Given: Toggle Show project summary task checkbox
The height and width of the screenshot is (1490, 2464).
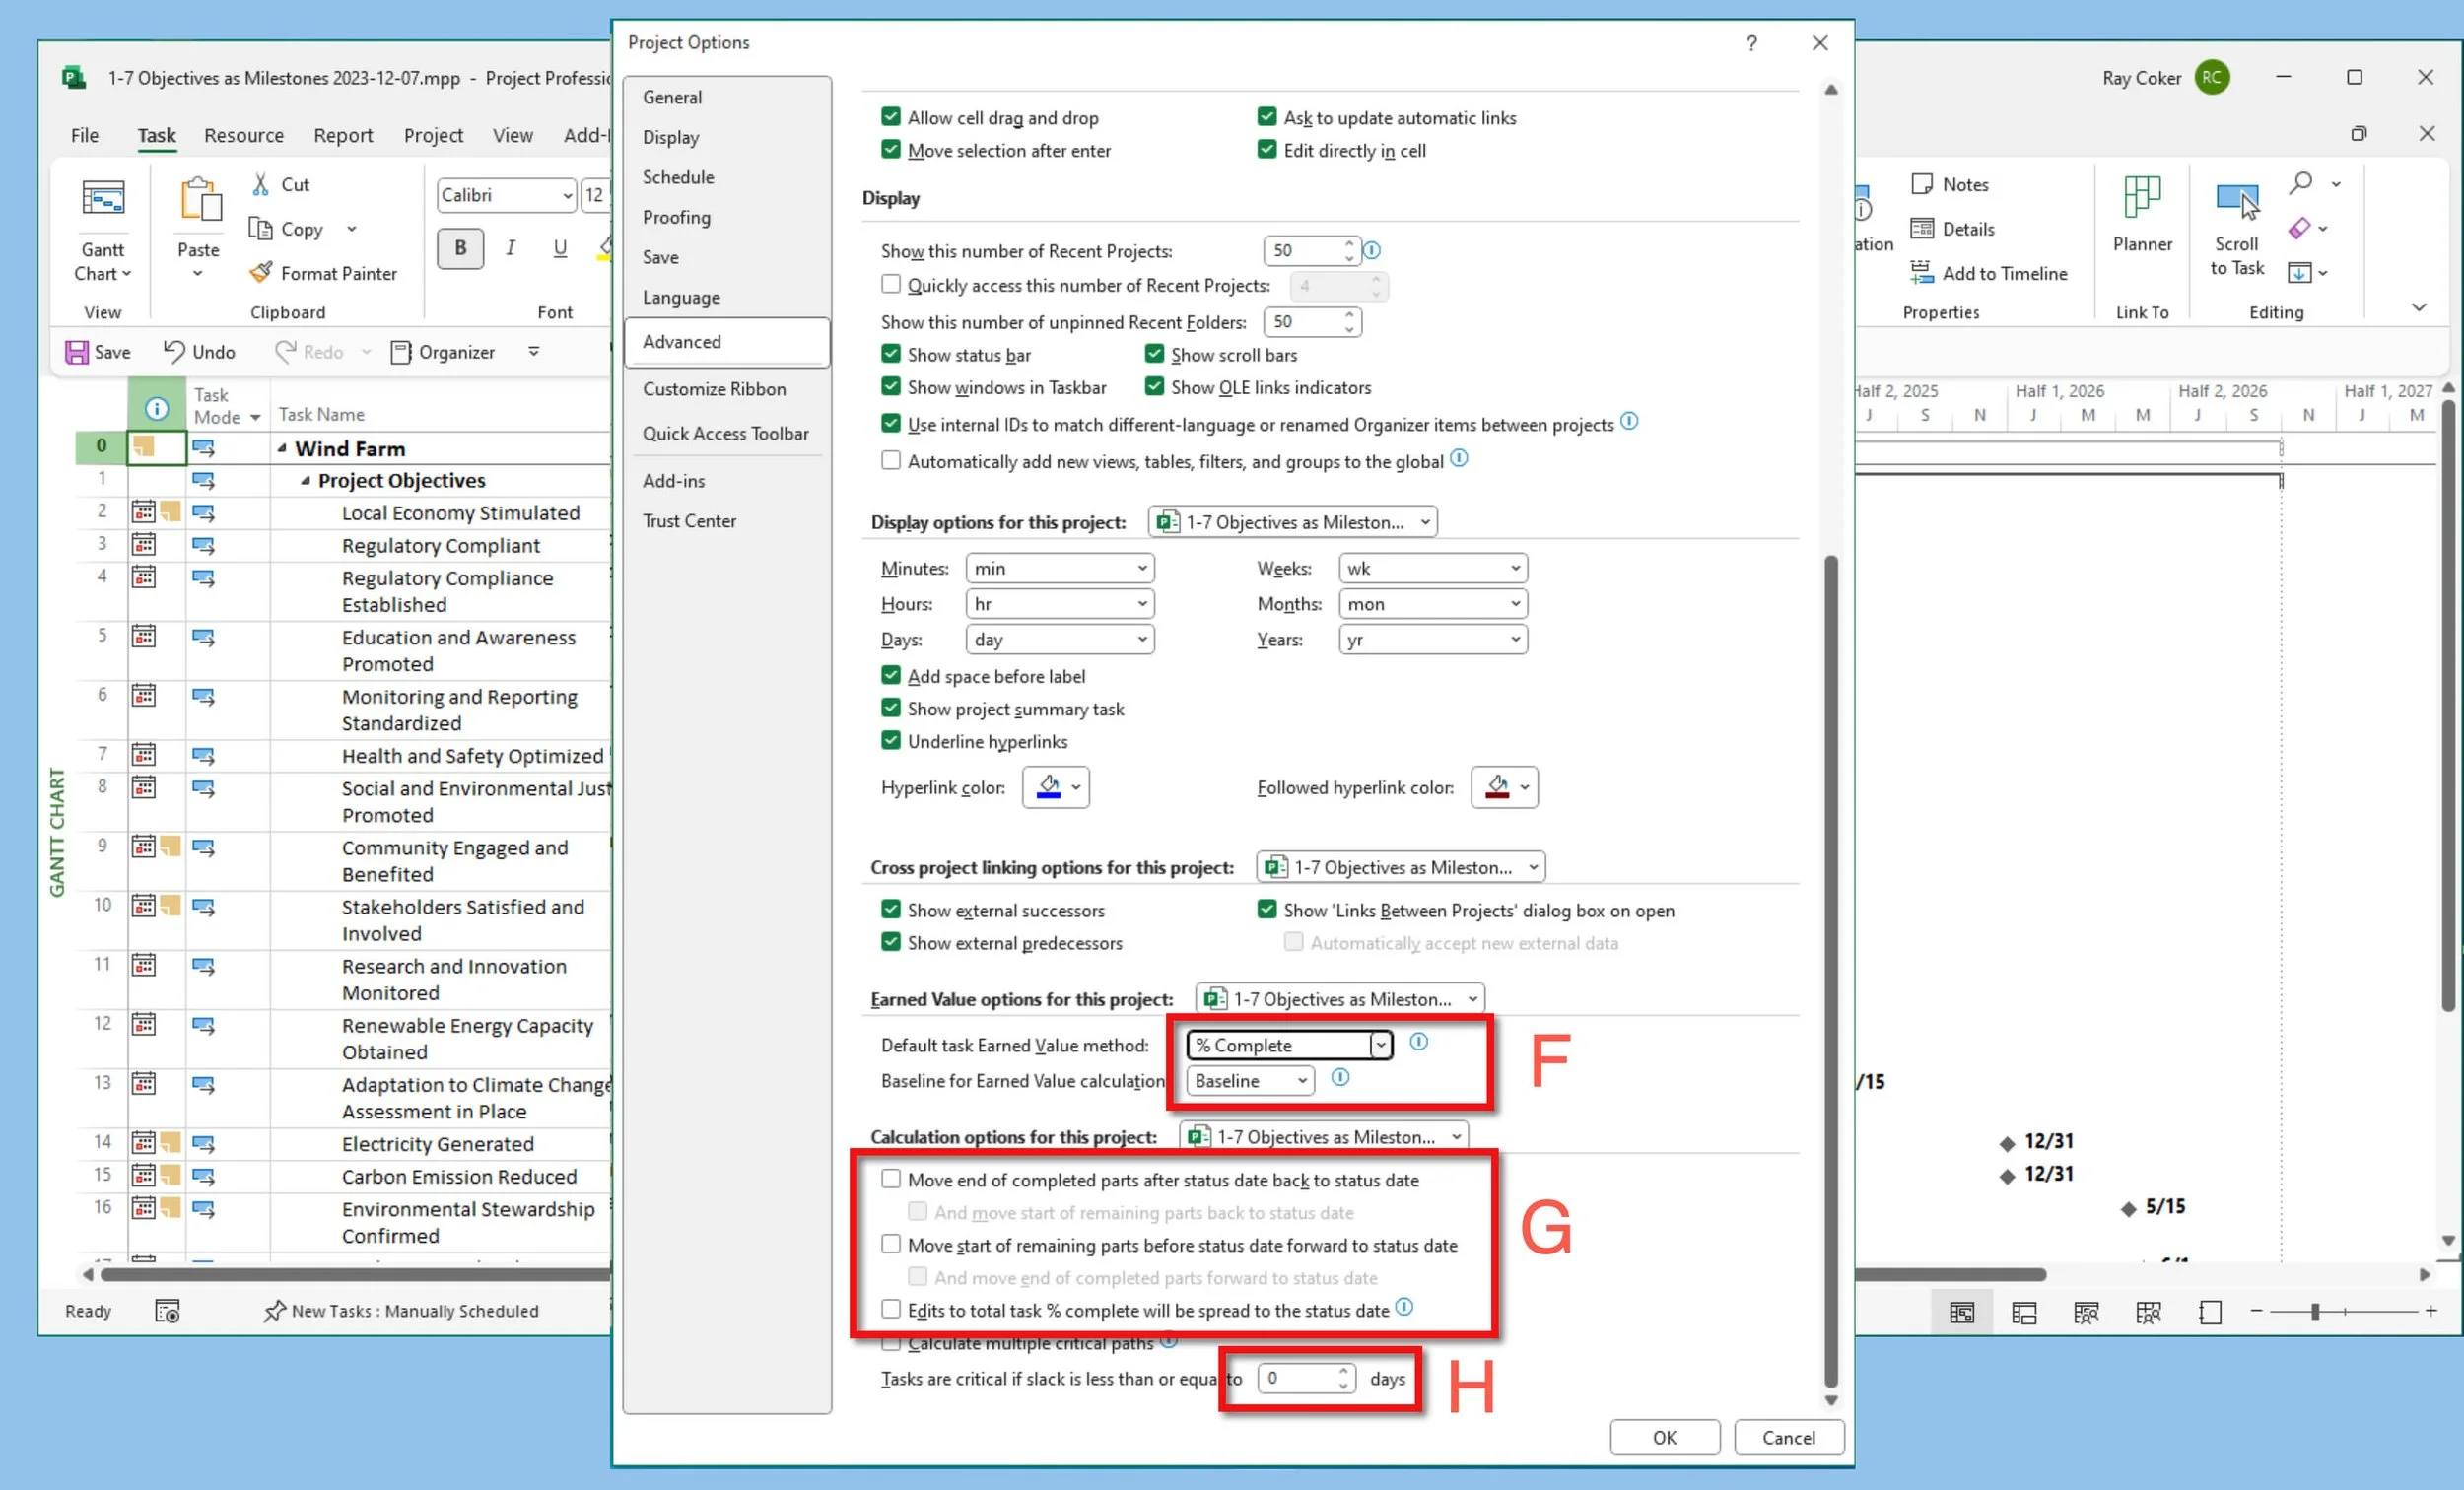Looking at the screenshot, I should 890,708.
